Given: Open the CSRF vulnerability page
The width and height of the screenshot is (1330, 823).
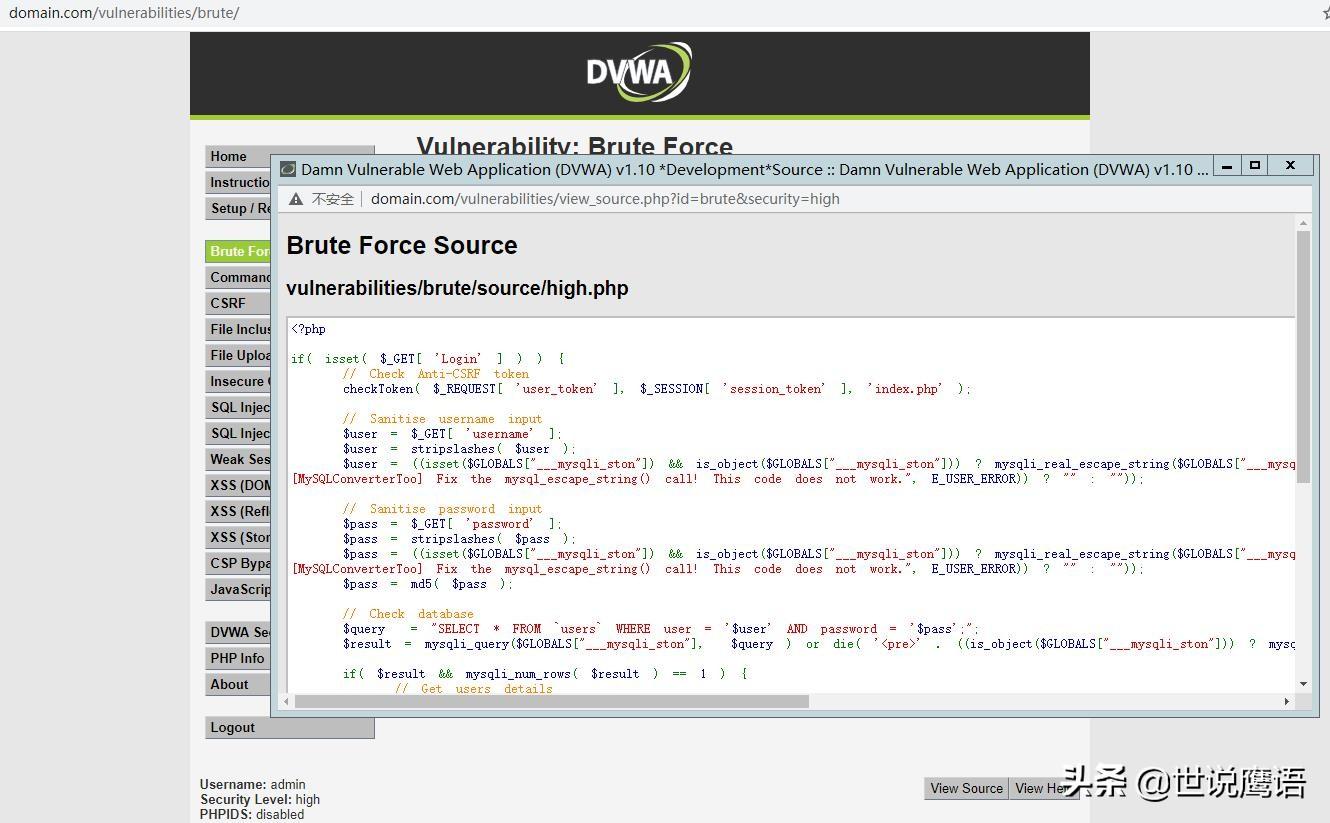Looking at the screenshot, I should click(227, 303).
